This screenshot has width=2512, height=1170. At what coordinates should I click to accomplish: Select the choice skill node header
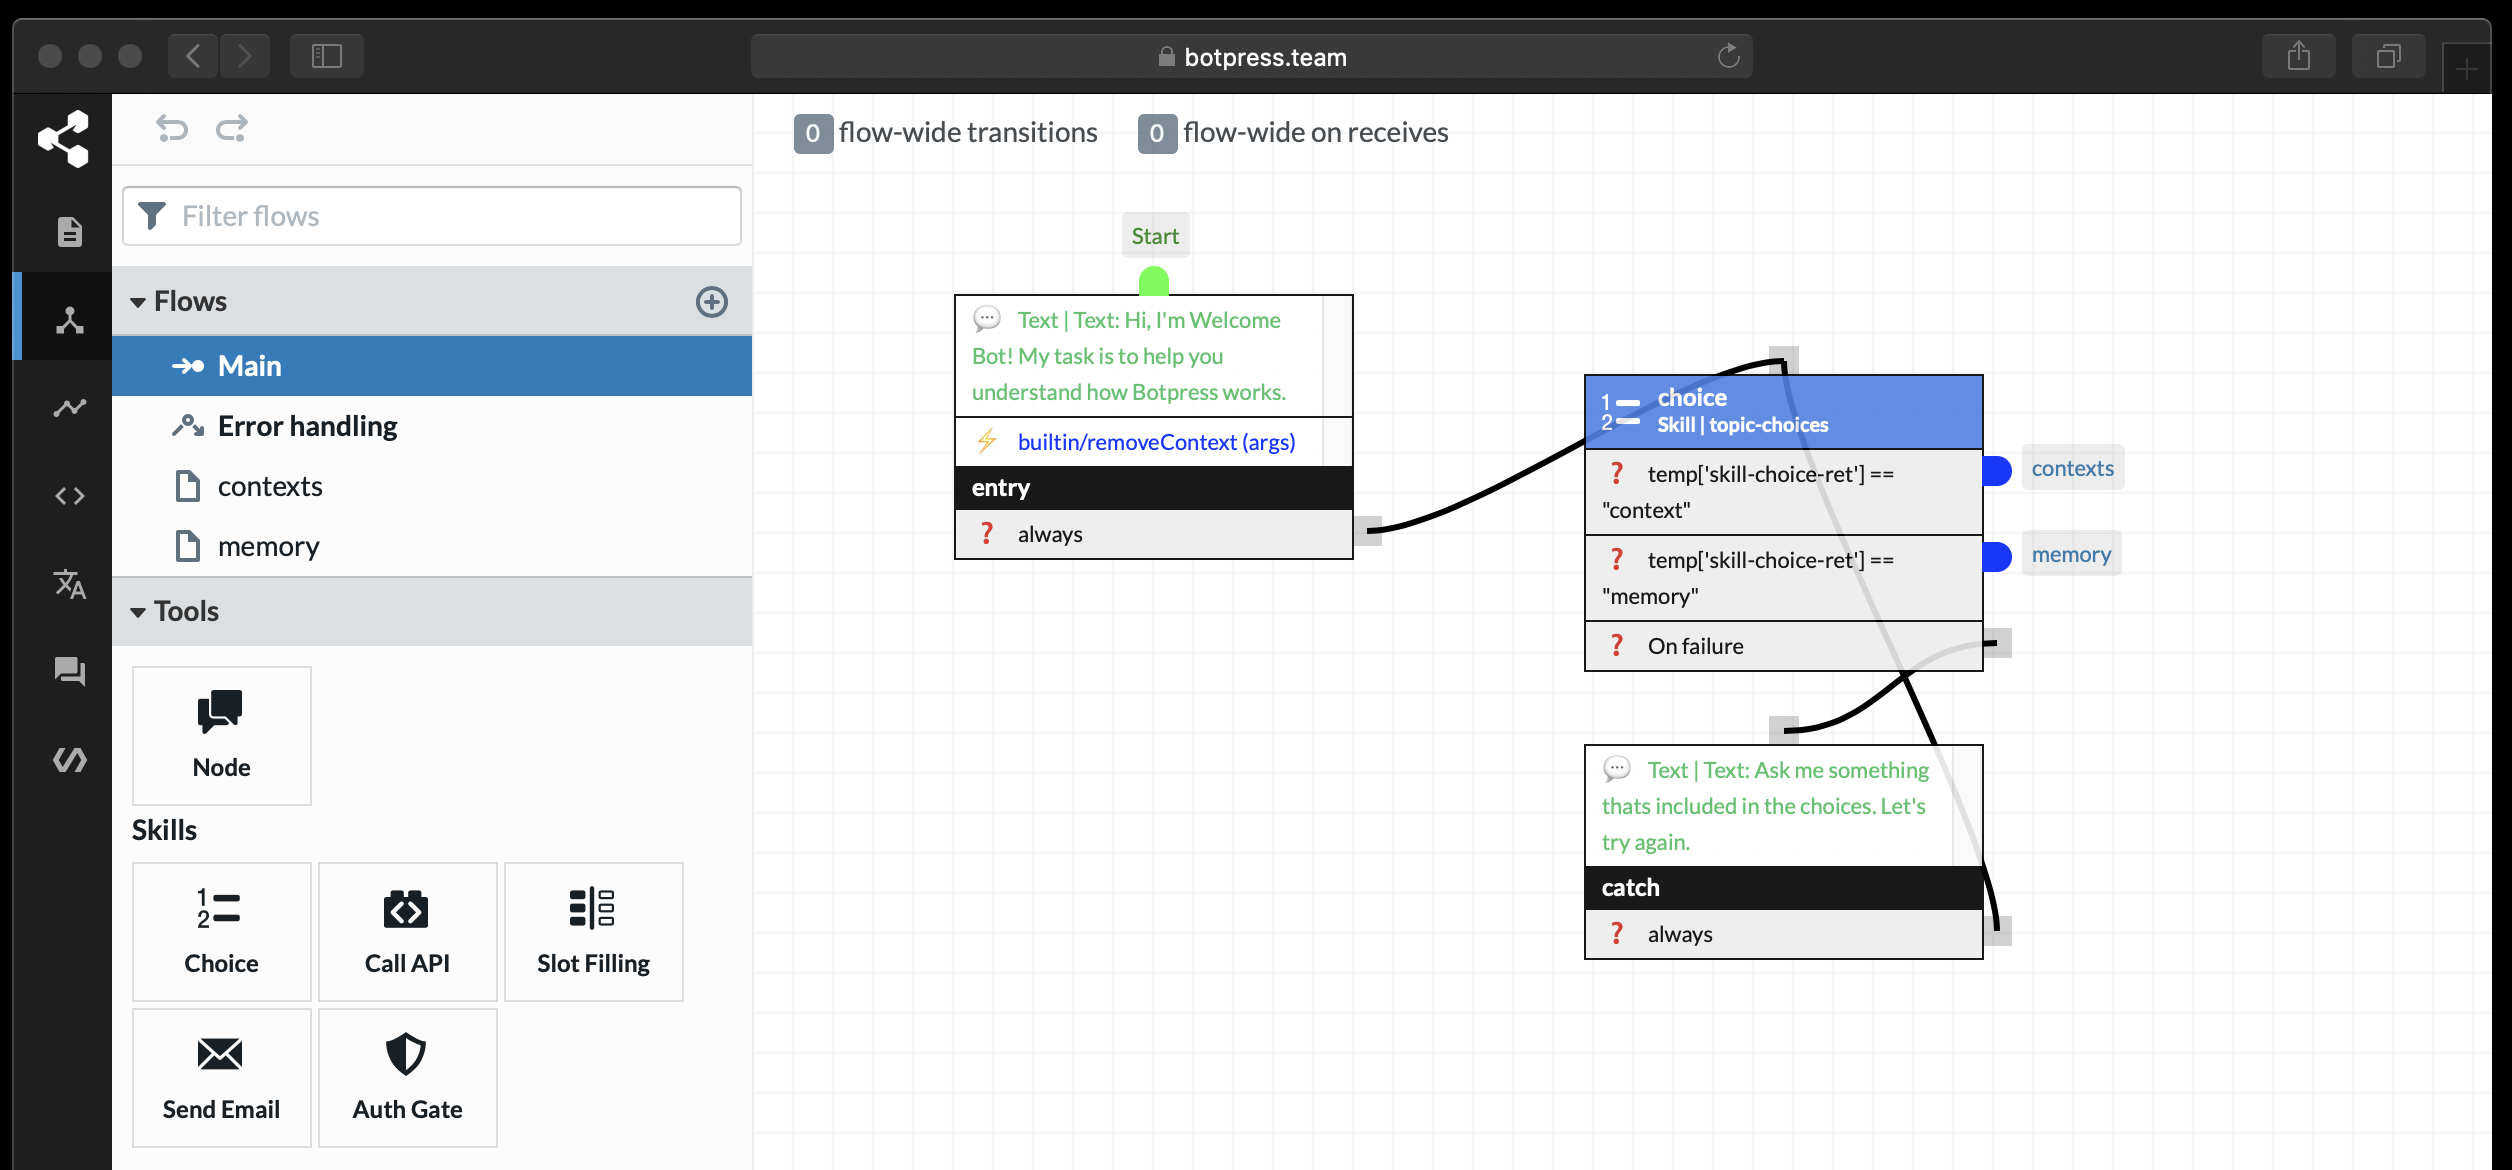1784,412
